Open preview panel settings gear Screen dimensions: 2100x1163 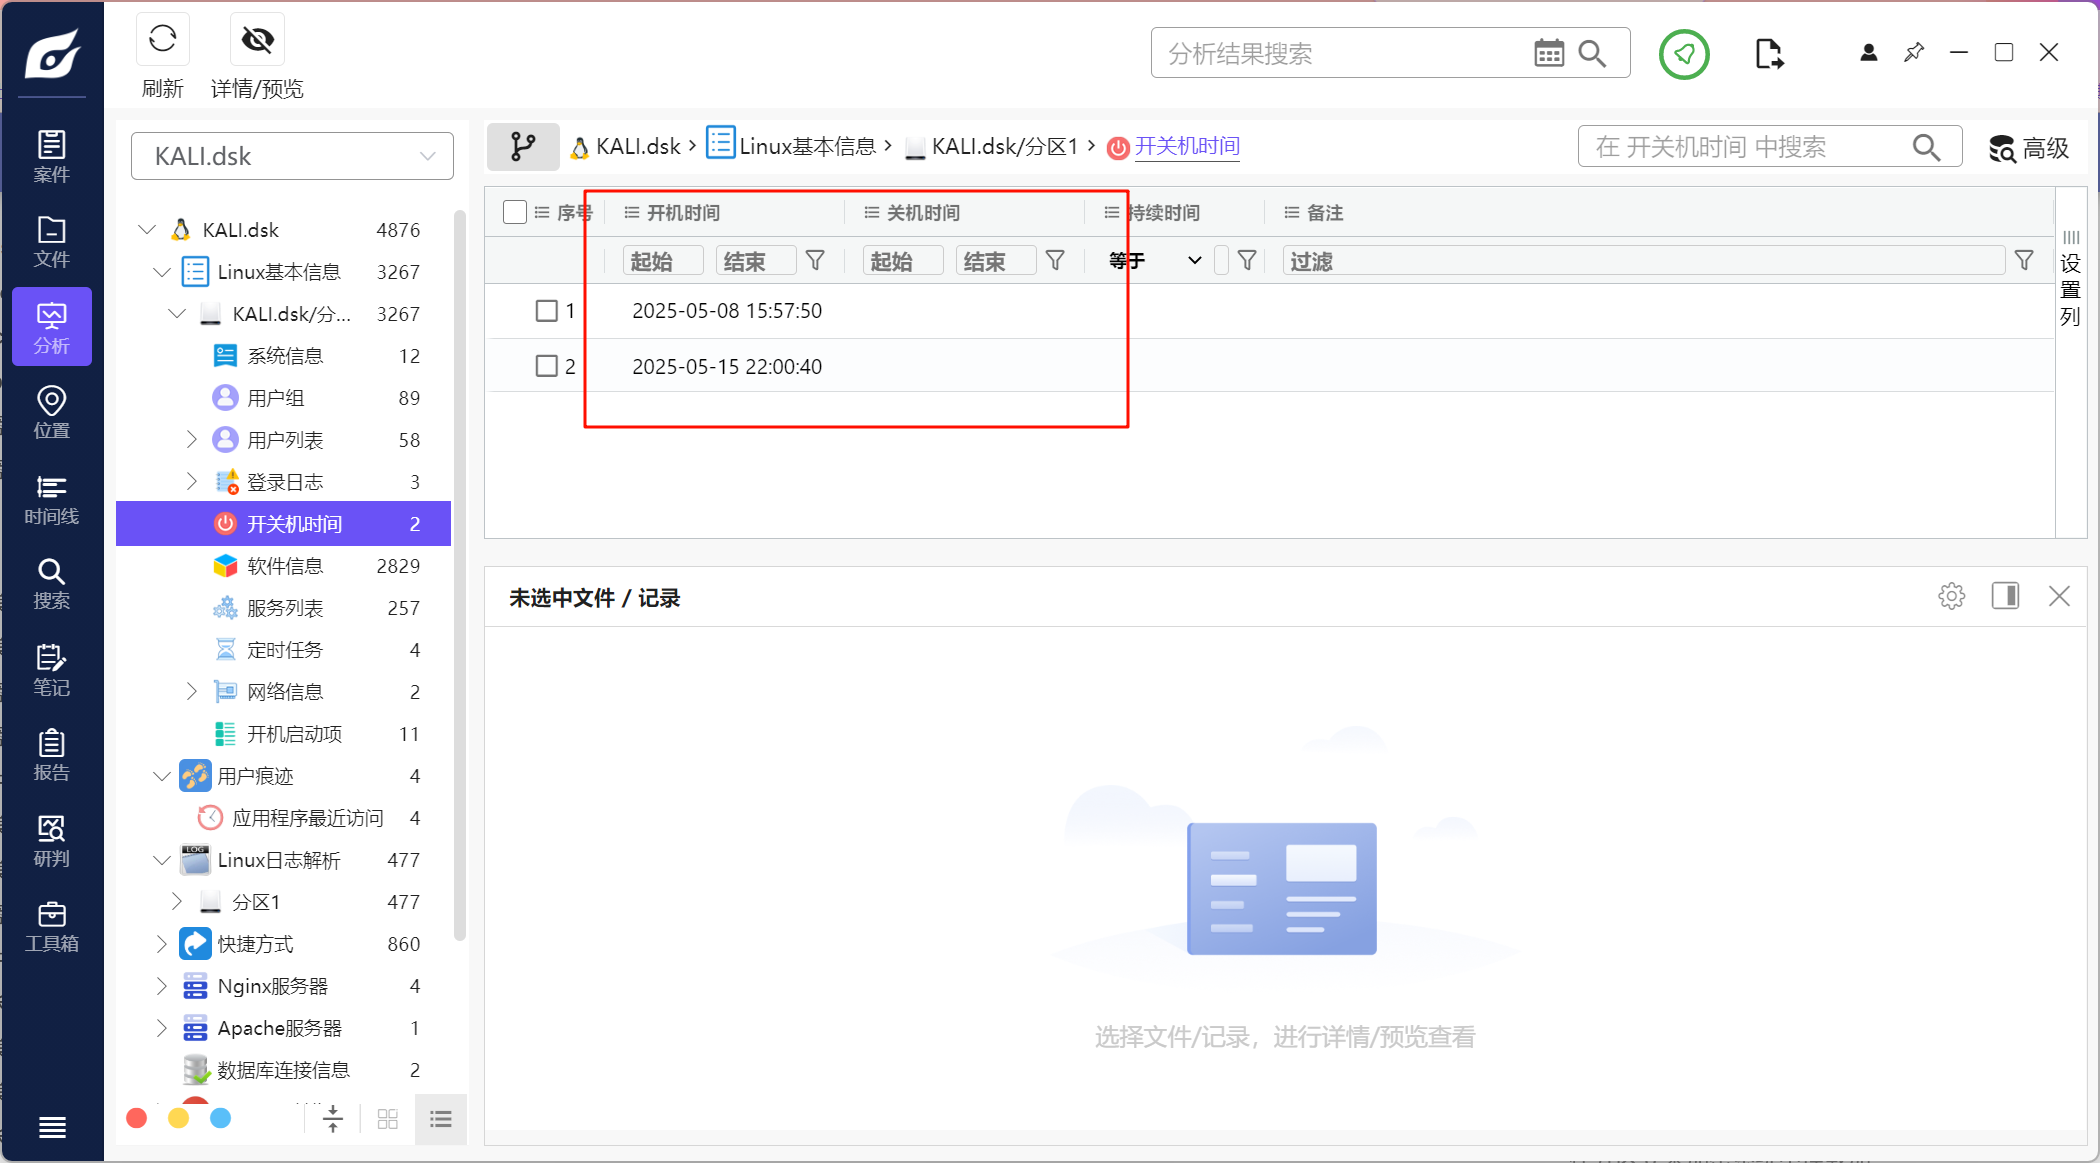[x=1951, y=597]
